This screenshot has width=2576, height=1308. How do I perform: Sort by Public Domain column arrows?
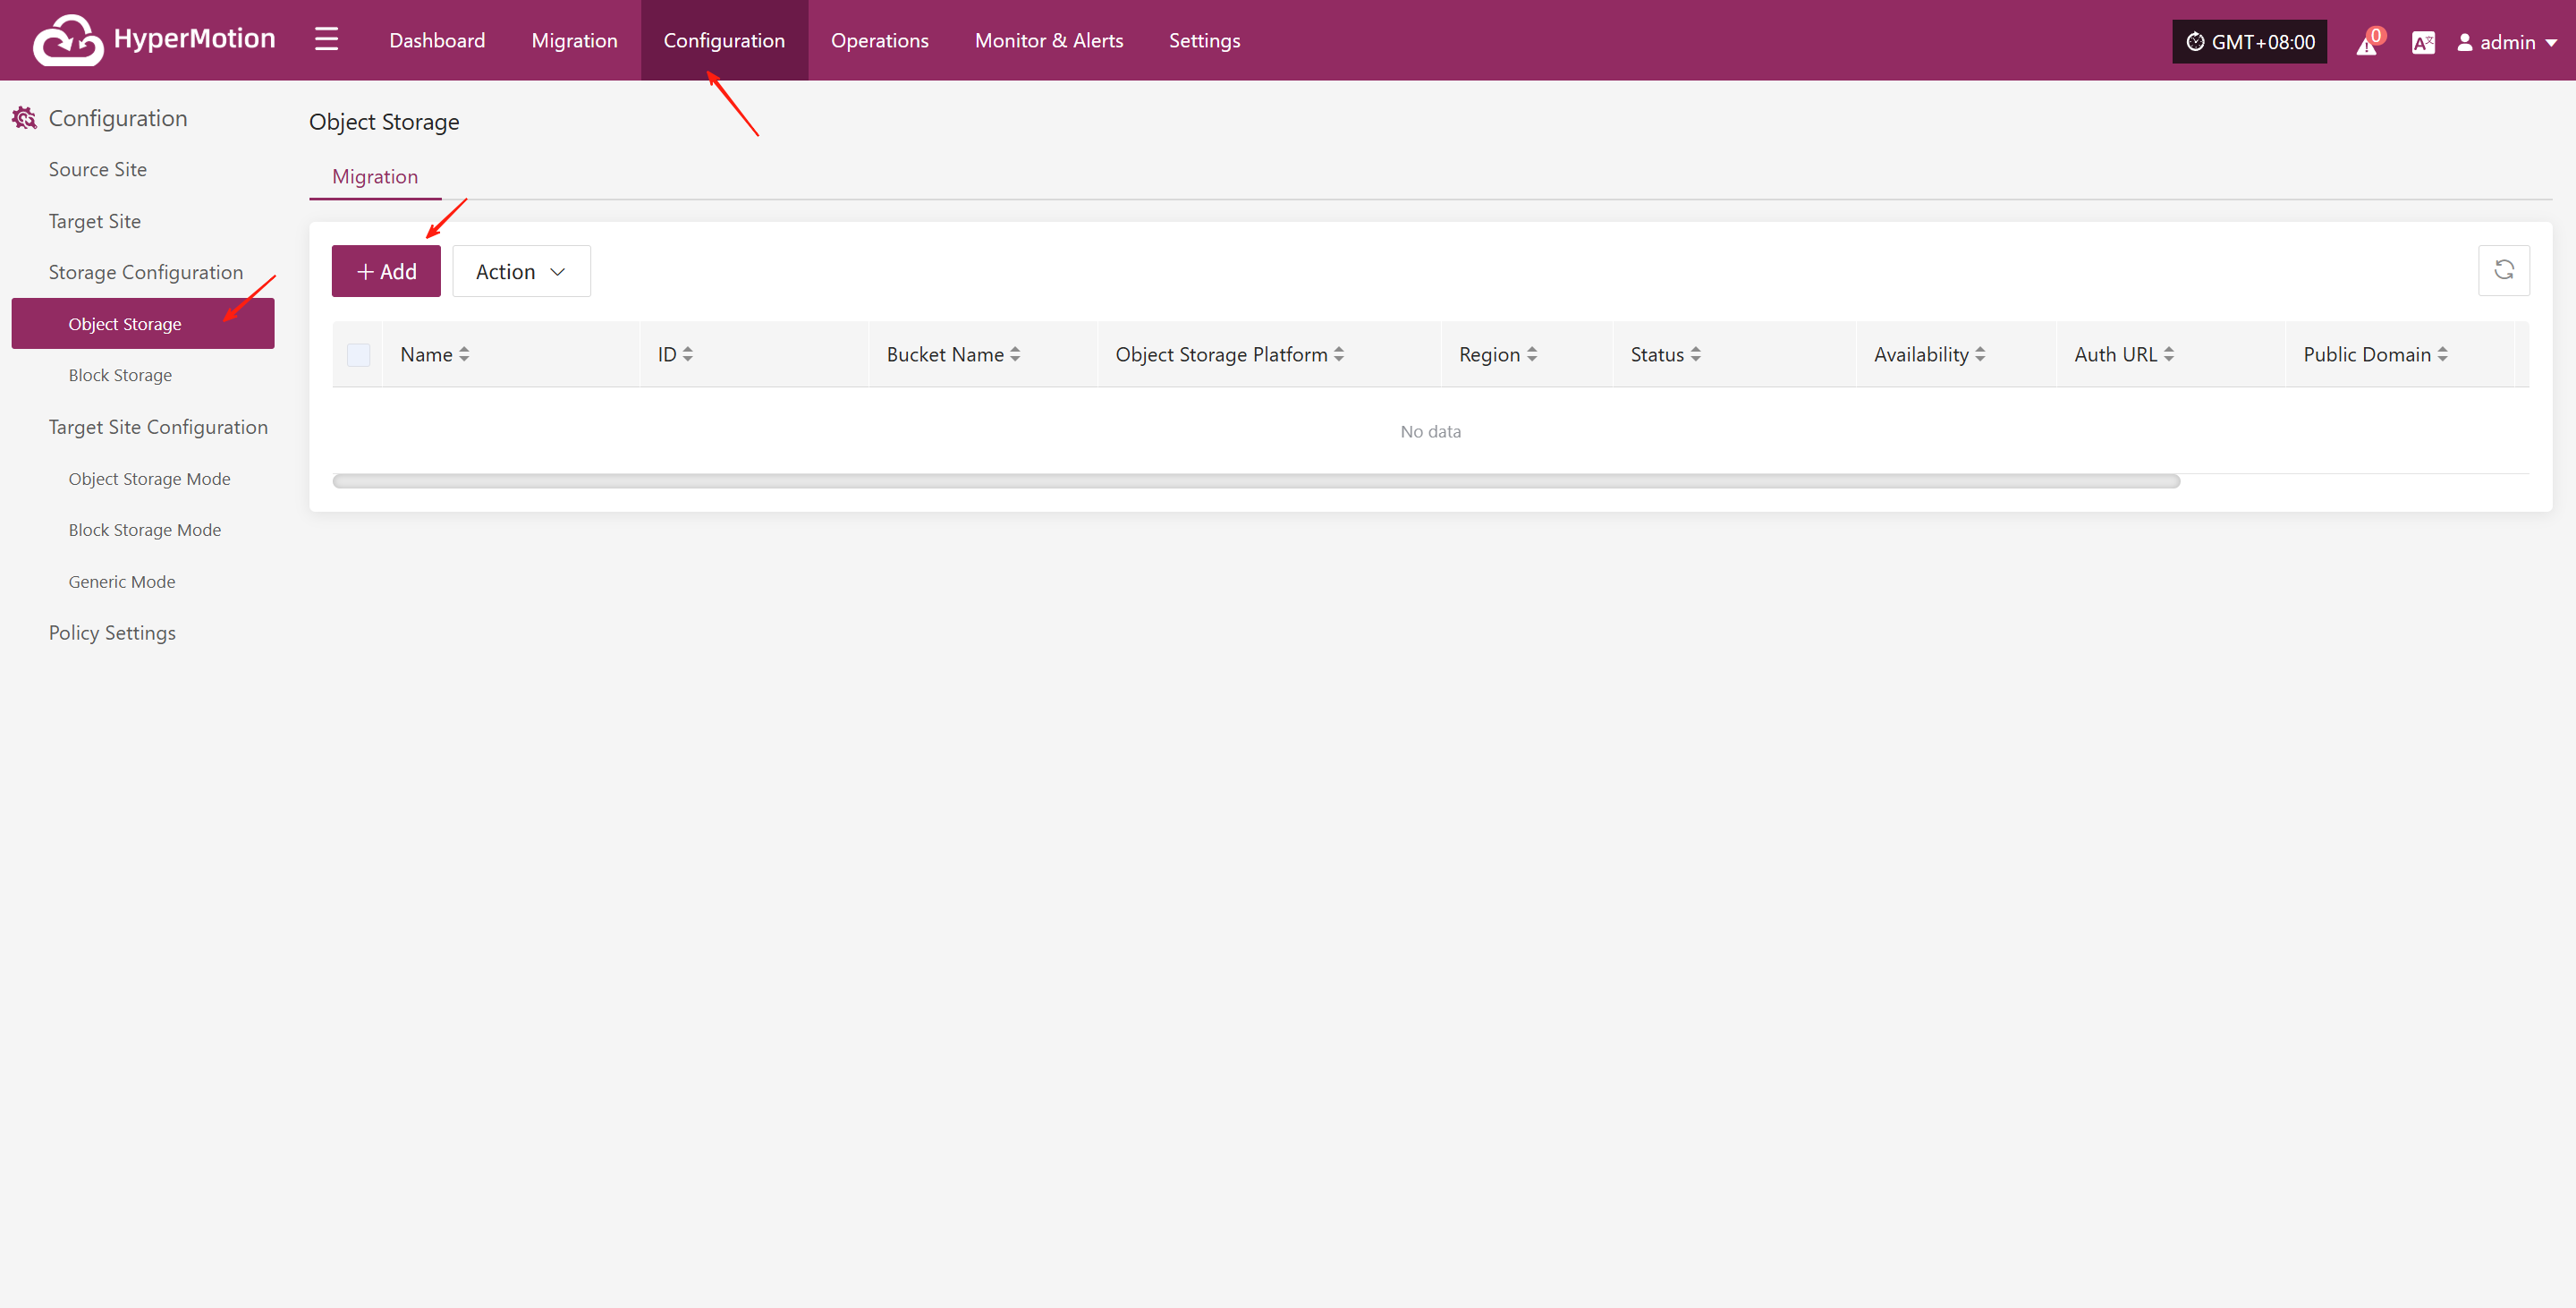pyautogui.click(x=2443, y=354)
